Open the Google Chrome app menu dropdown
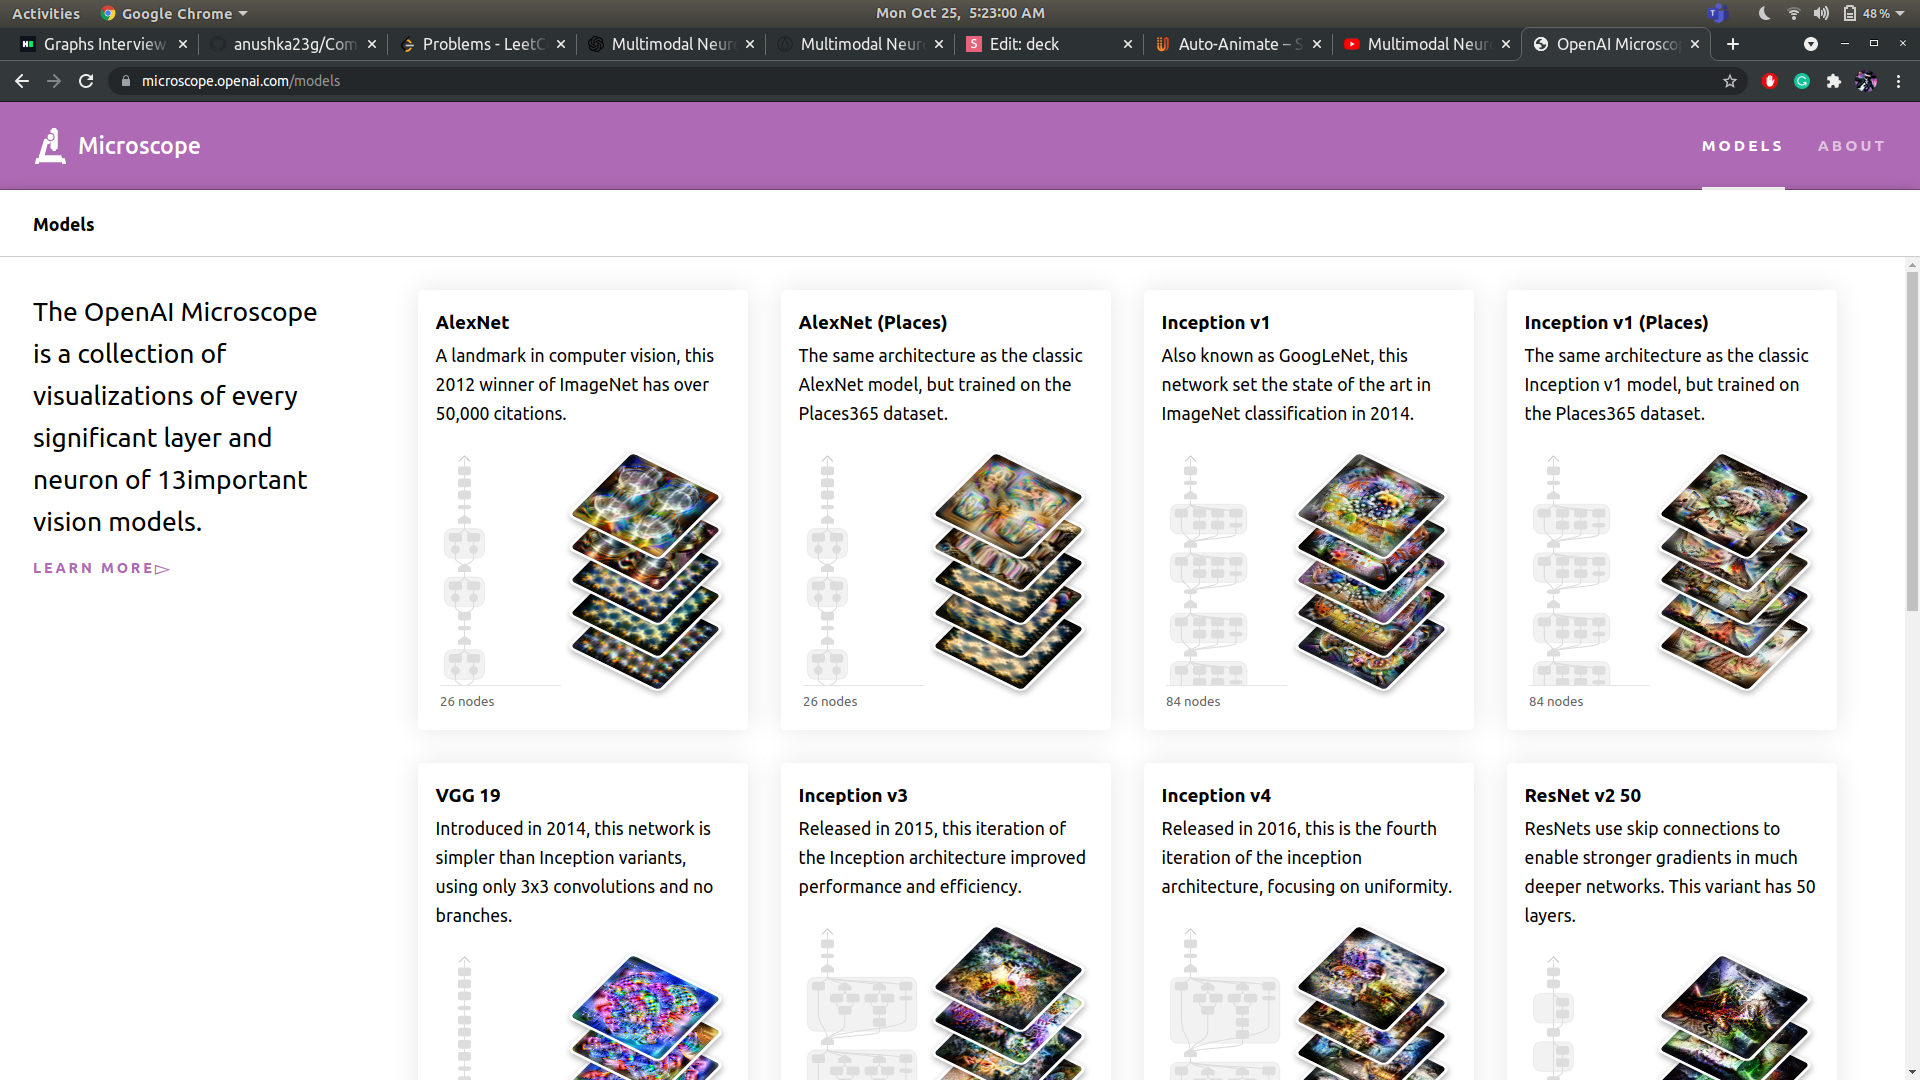The image size is (1920, 1080). pos(175,13)
